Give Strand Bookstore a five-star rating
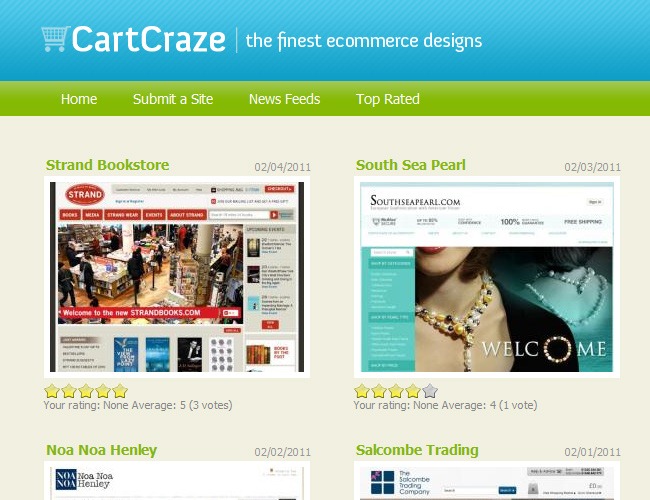The width and height of the screenshot is (650, 500). 120,391
